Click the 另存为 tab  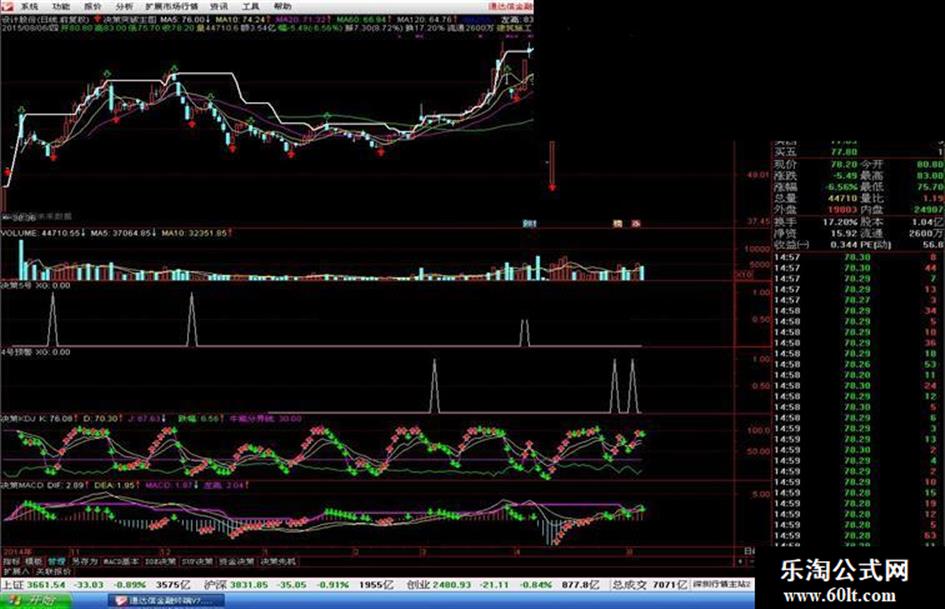click(84, 561)
